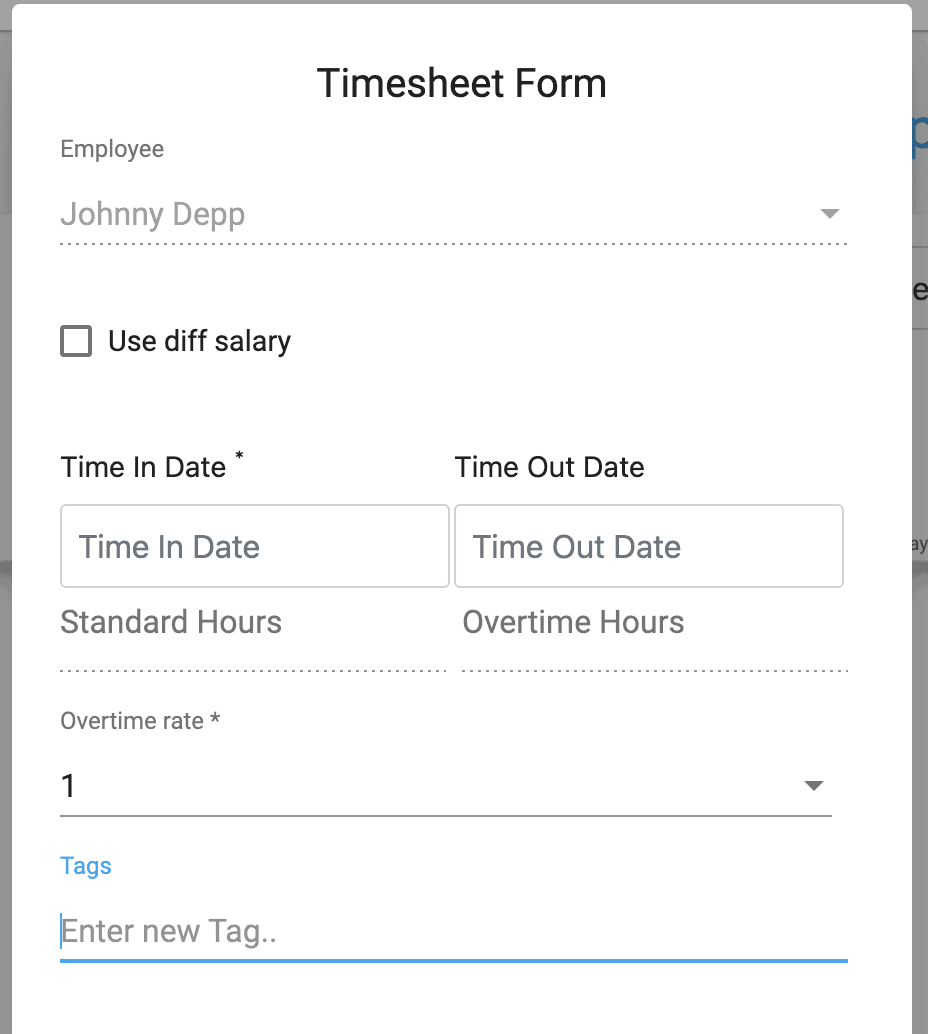The width and height of the screenshot is (928, 1034).
Task: Click the blue "Tags" label
Action: coord(85,866)
